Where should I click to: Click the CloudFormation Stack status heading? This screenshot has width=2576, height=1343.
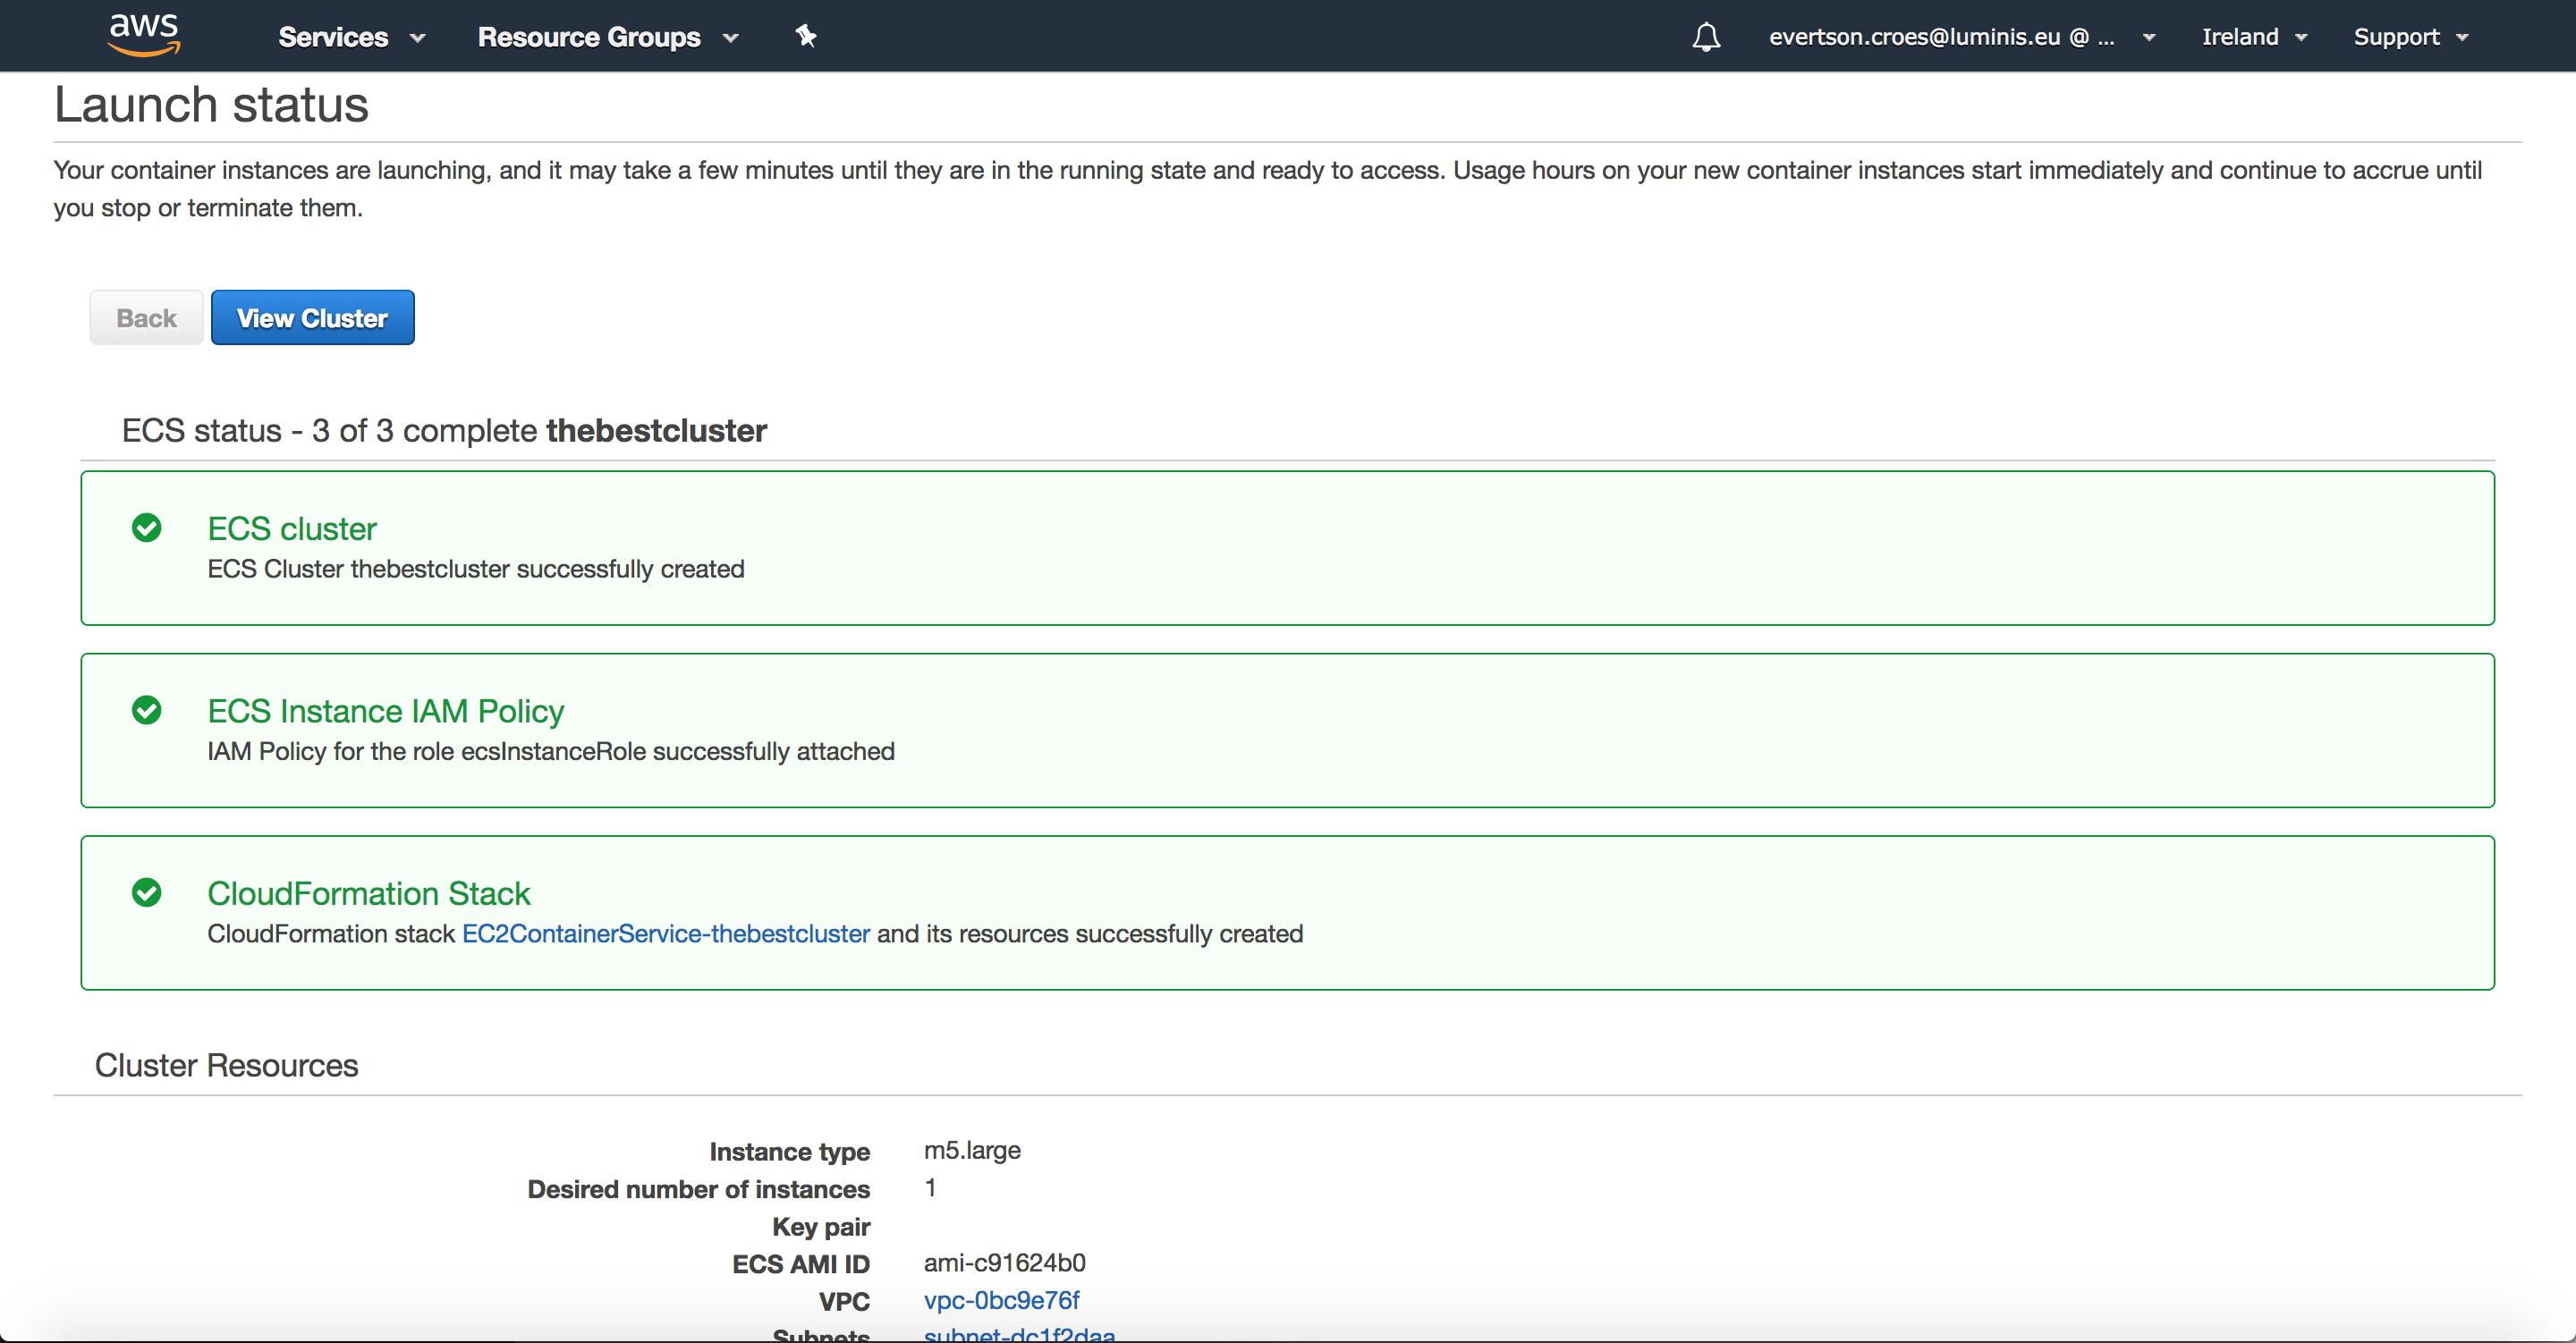(368, 893)
